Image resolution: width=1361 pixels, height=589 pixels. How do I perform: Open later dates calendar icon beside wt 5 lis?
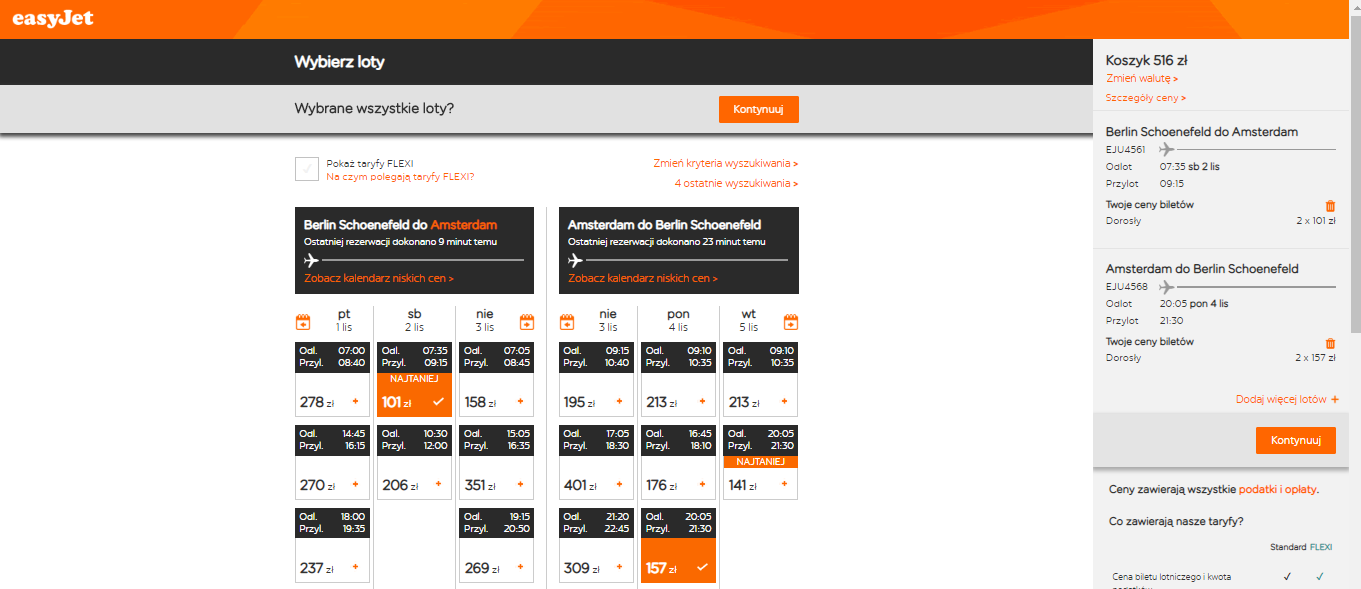(x=790, y=322)
